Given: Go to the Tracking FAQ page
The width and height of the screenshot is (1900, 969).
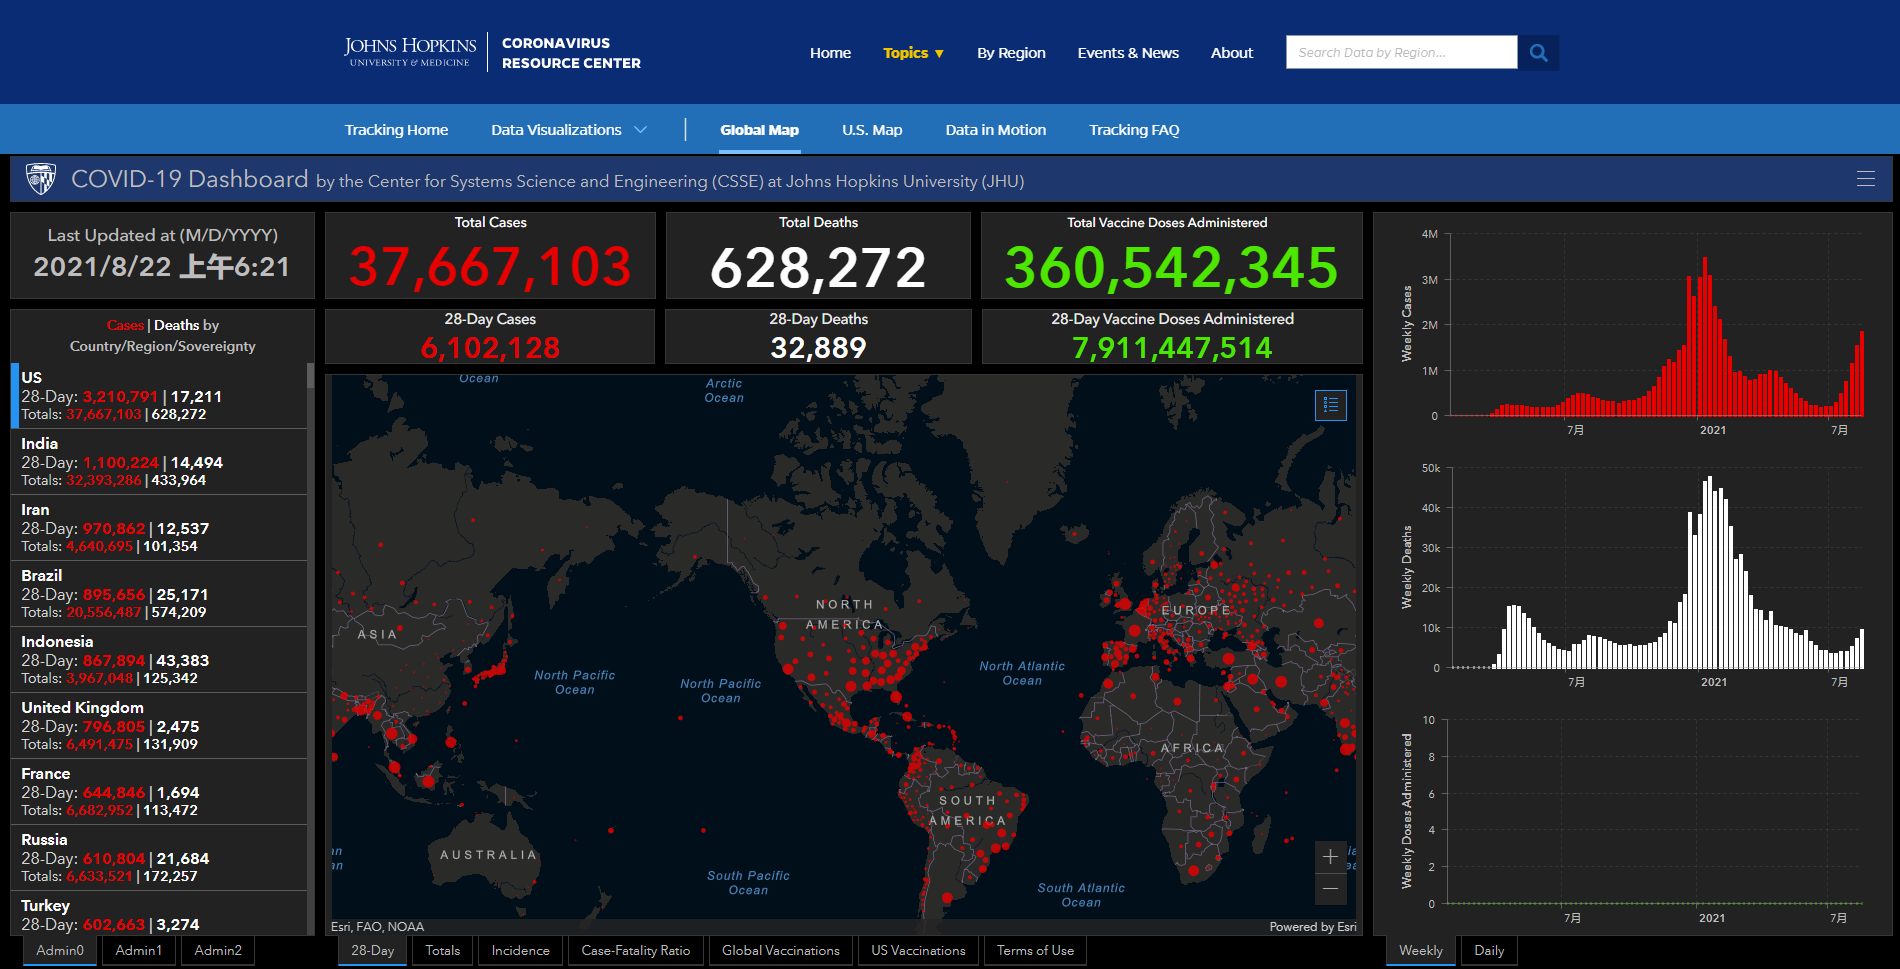Looking at the screenshot, I should pyautogui.click(x=1134, y=130).
